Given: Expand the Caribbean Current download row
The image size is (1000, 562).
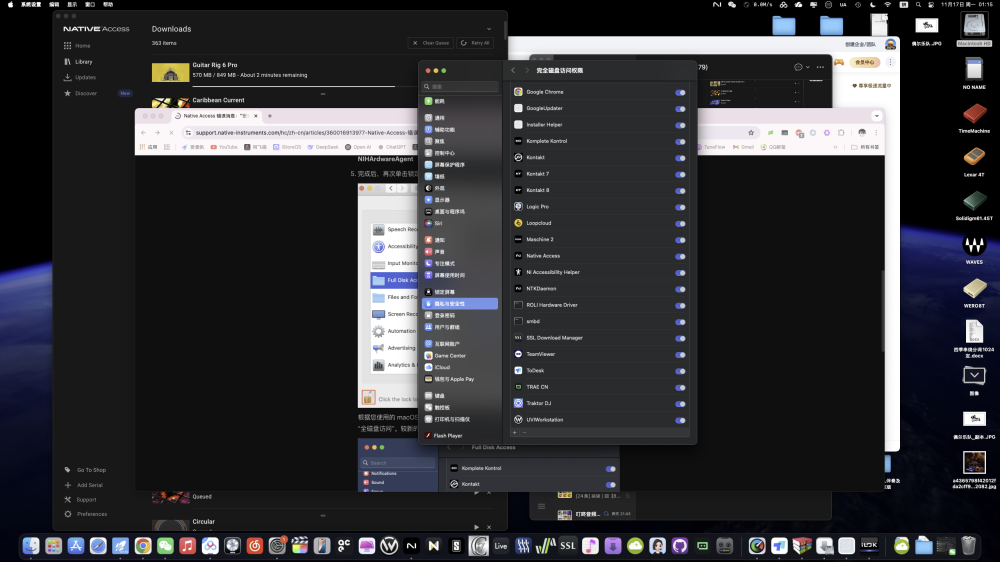Looking at the screenshot, I should click(x=323, y=94).
